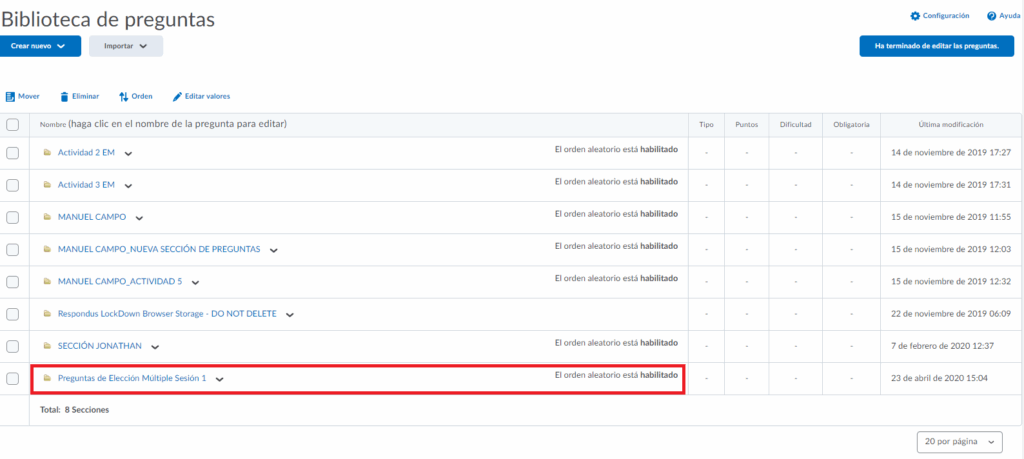Image resolution: width=1024 pixels, height=459 pixels.
Task: Open Respondus LockDown Browser Storage section
Action: pyautogui.click(x=168, y=314)
